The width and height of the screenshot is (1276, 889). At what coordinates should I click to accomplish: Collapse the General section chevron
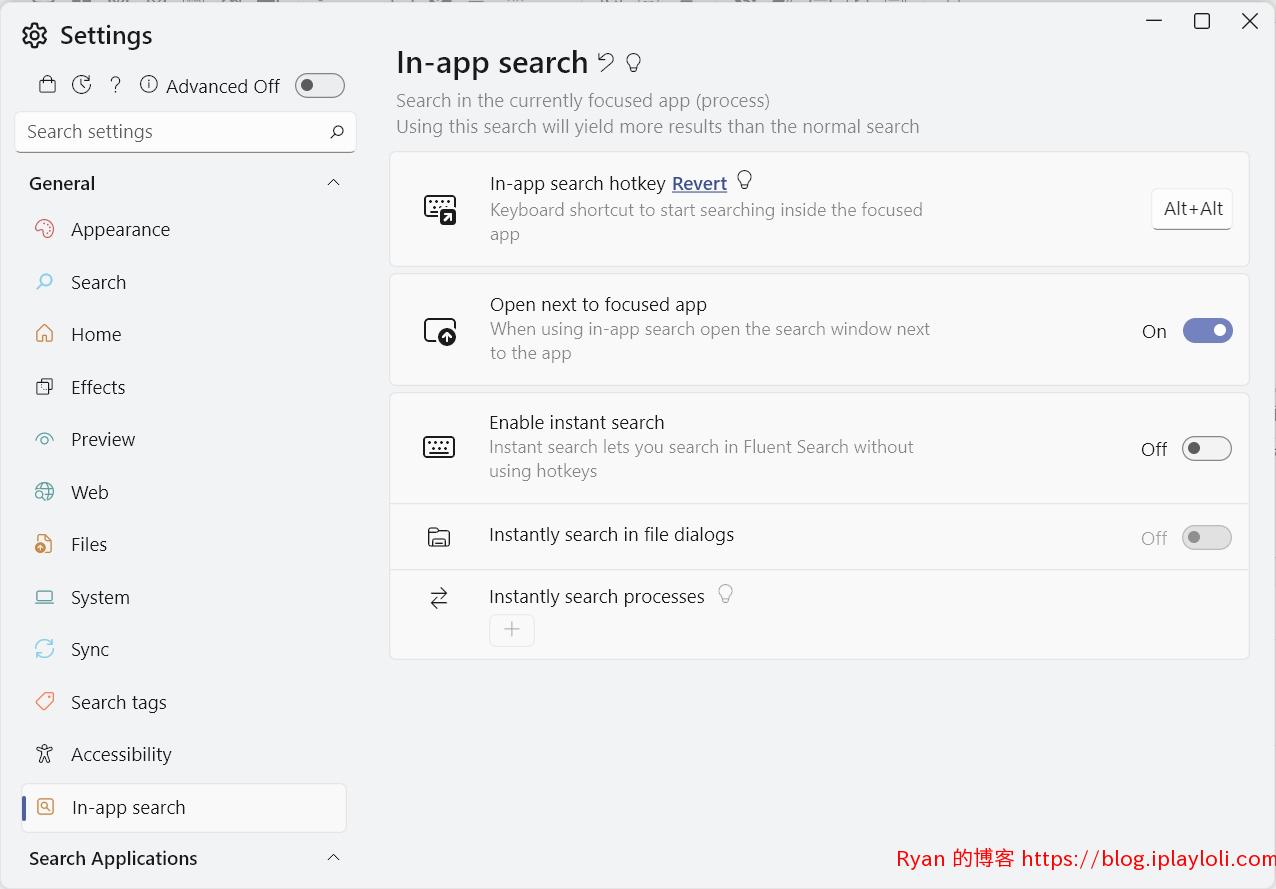click(334, 183)
